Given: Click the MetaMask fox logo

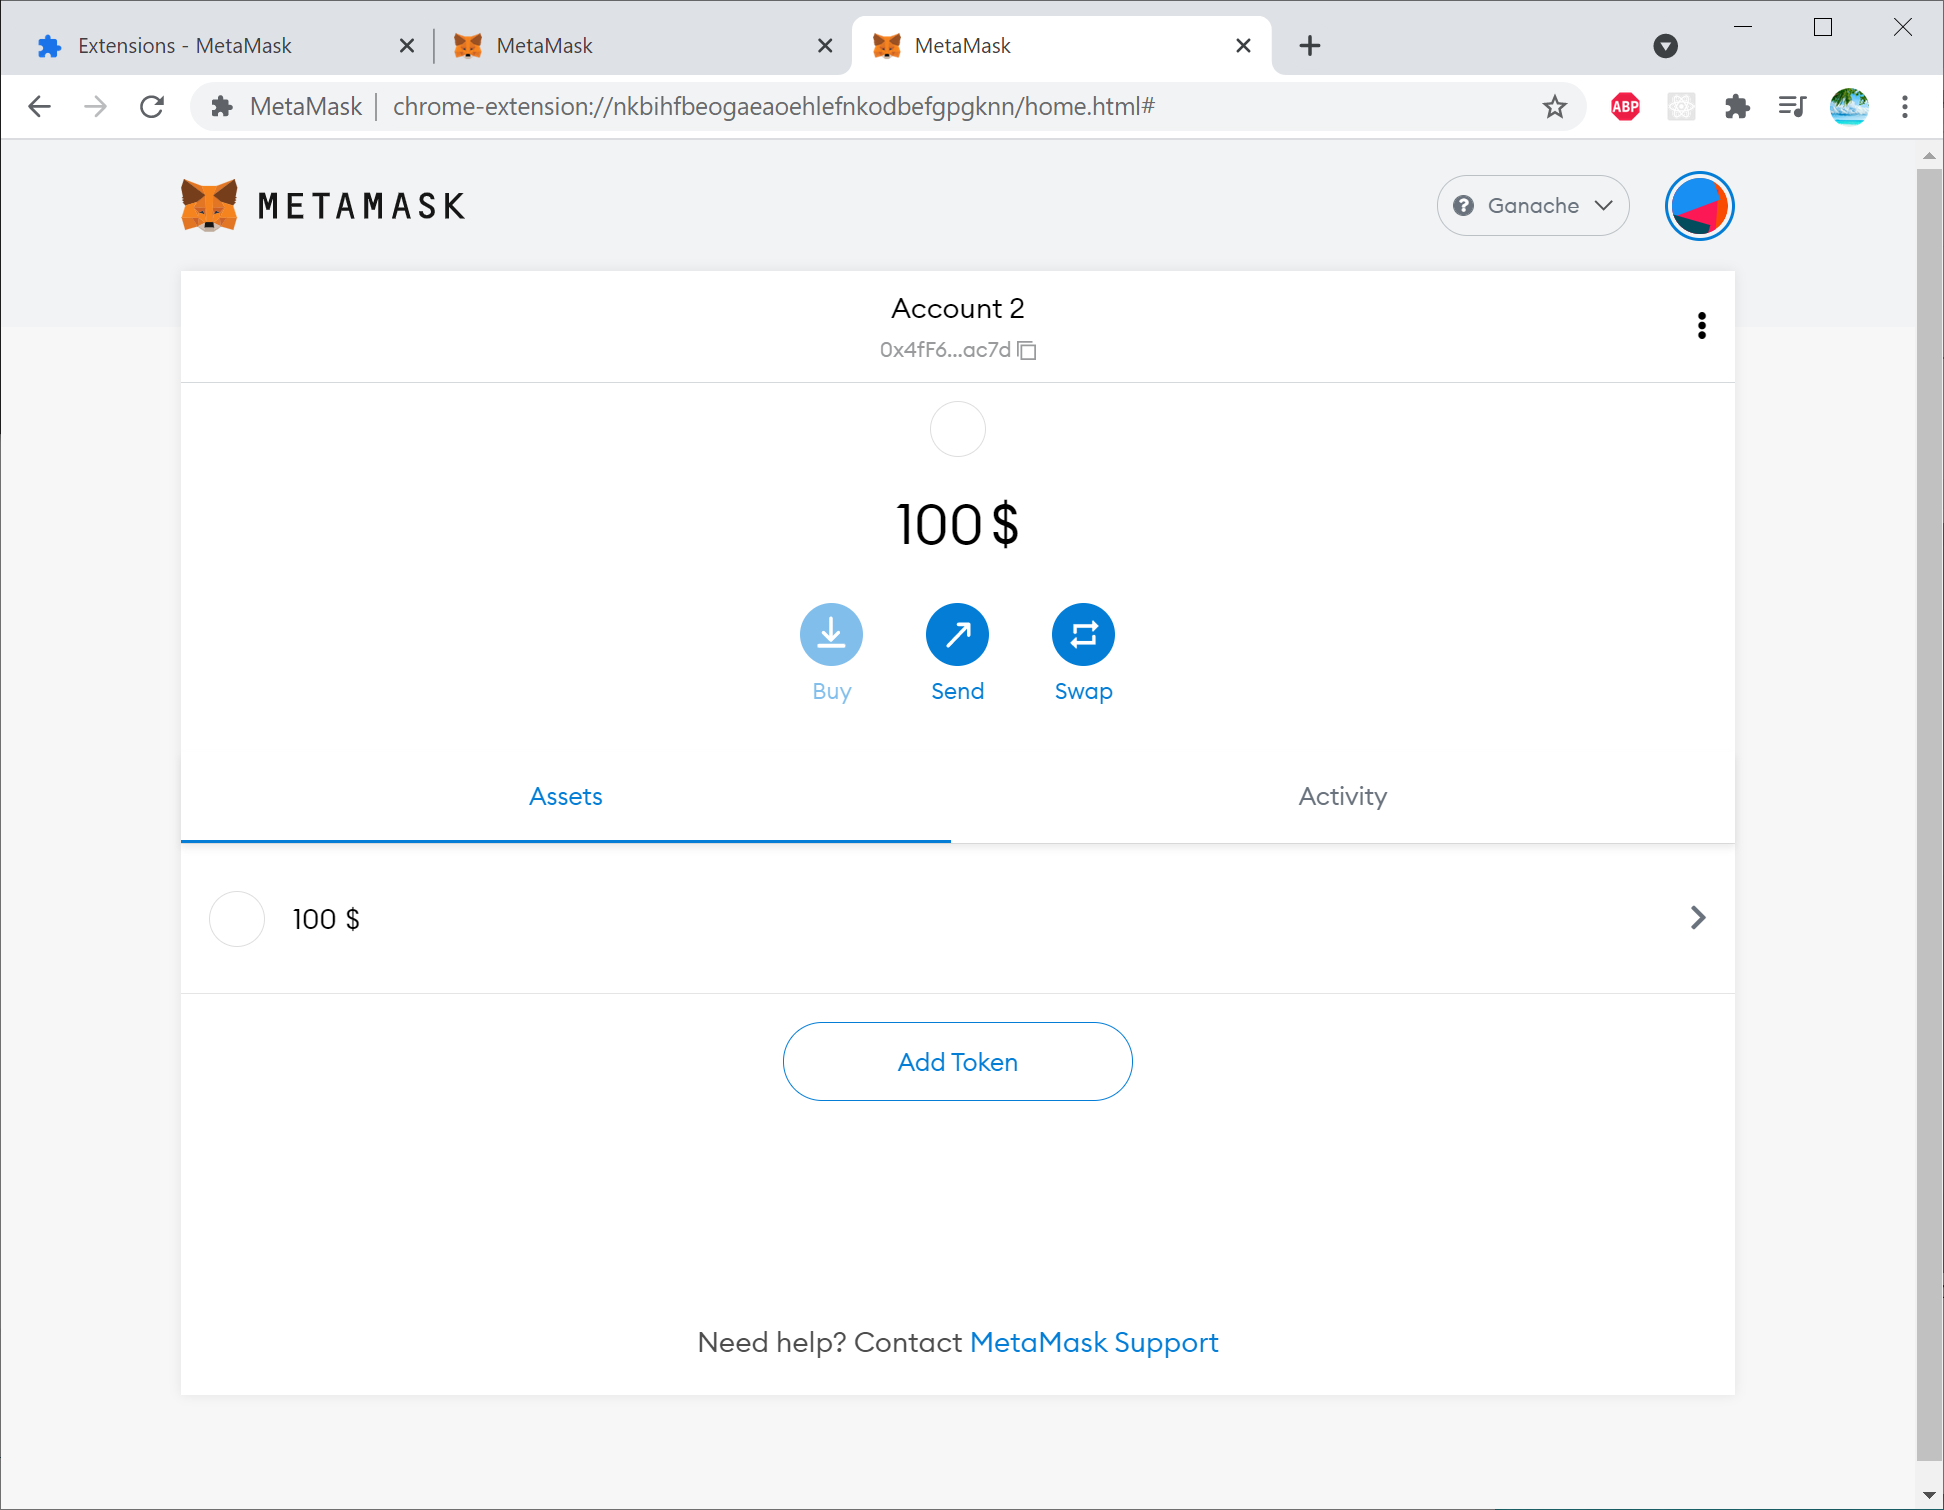Looking at the screenshot, I should [x=209, y=205].
